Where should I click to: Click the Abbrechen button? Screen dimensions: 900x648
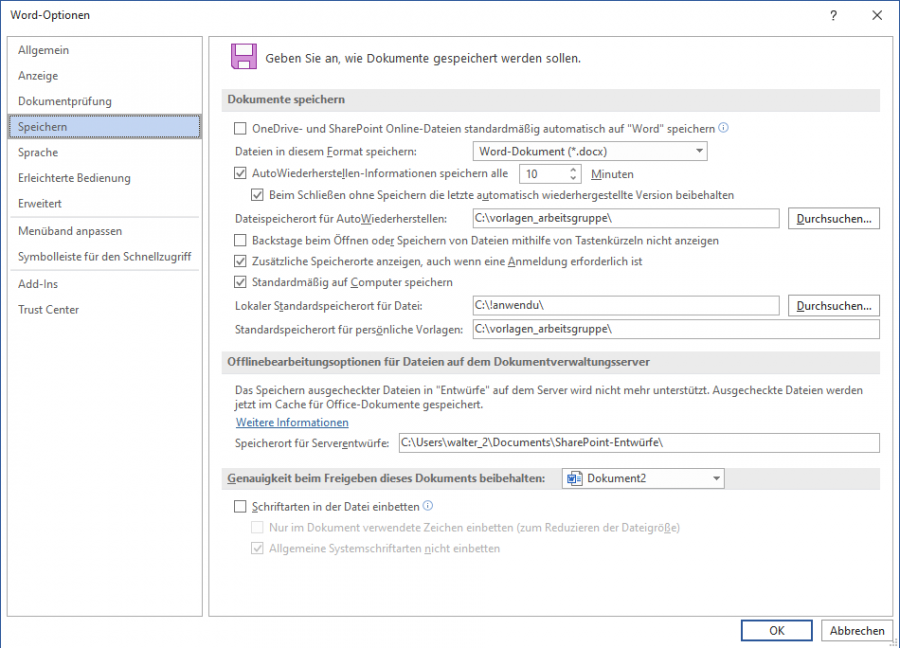click(856, 630)
